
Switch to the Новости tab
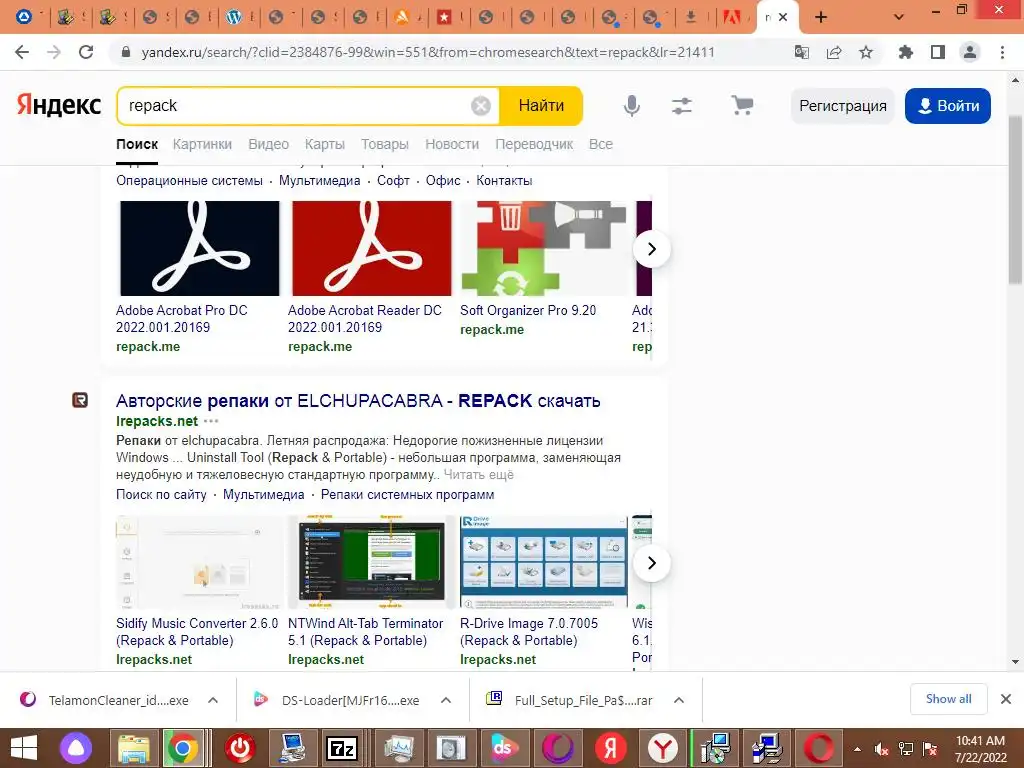(452, 144)
